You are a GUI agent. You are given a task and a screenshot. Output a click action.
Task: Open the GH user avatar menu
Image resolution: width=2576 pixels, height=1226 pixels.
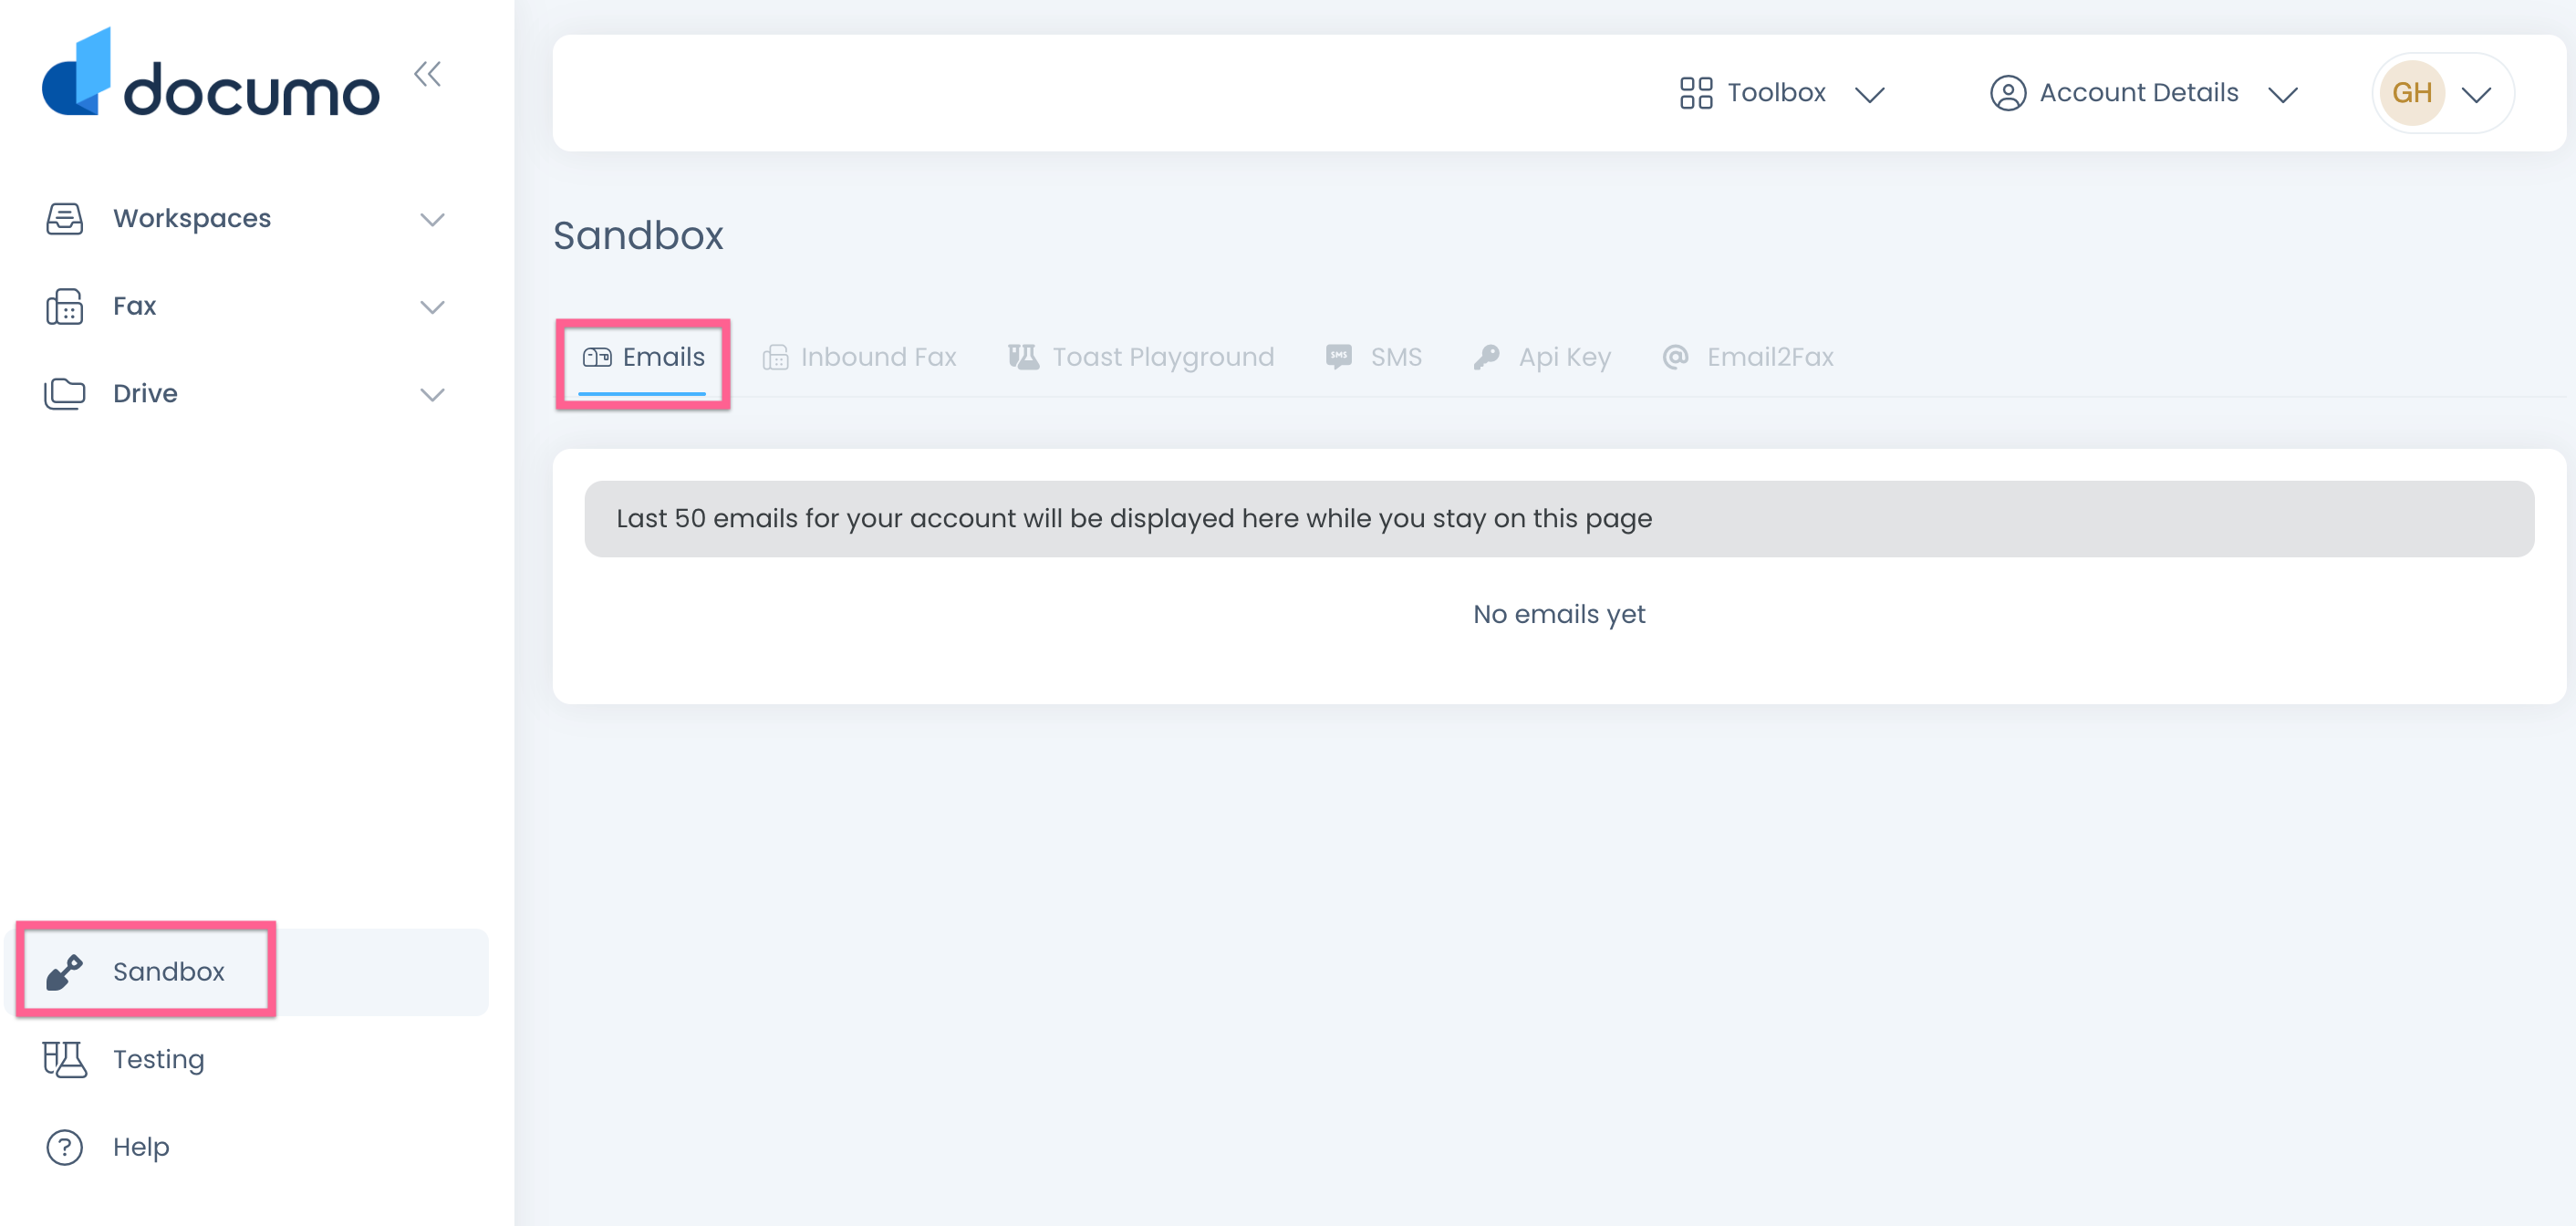pyautogui.click(x=2443, y=93)
